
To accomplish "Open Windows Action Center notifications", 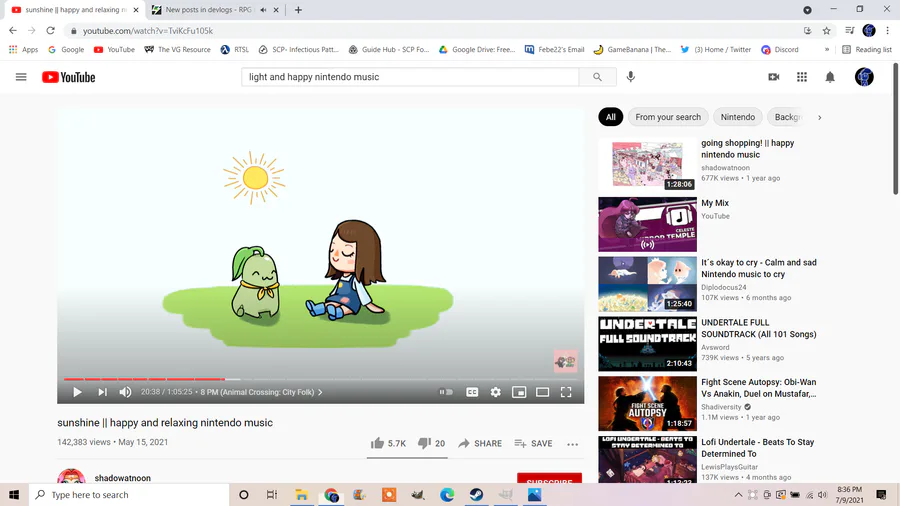I will tap(882, 495).
